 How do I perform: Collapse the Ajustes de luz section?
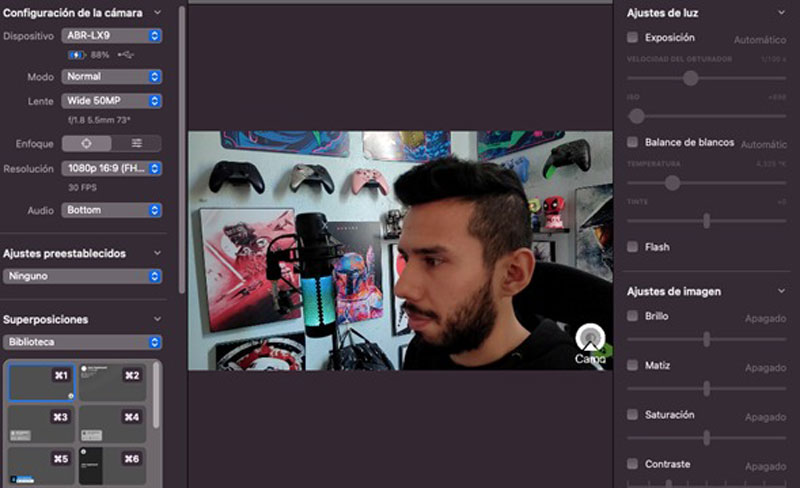(782, 13)
